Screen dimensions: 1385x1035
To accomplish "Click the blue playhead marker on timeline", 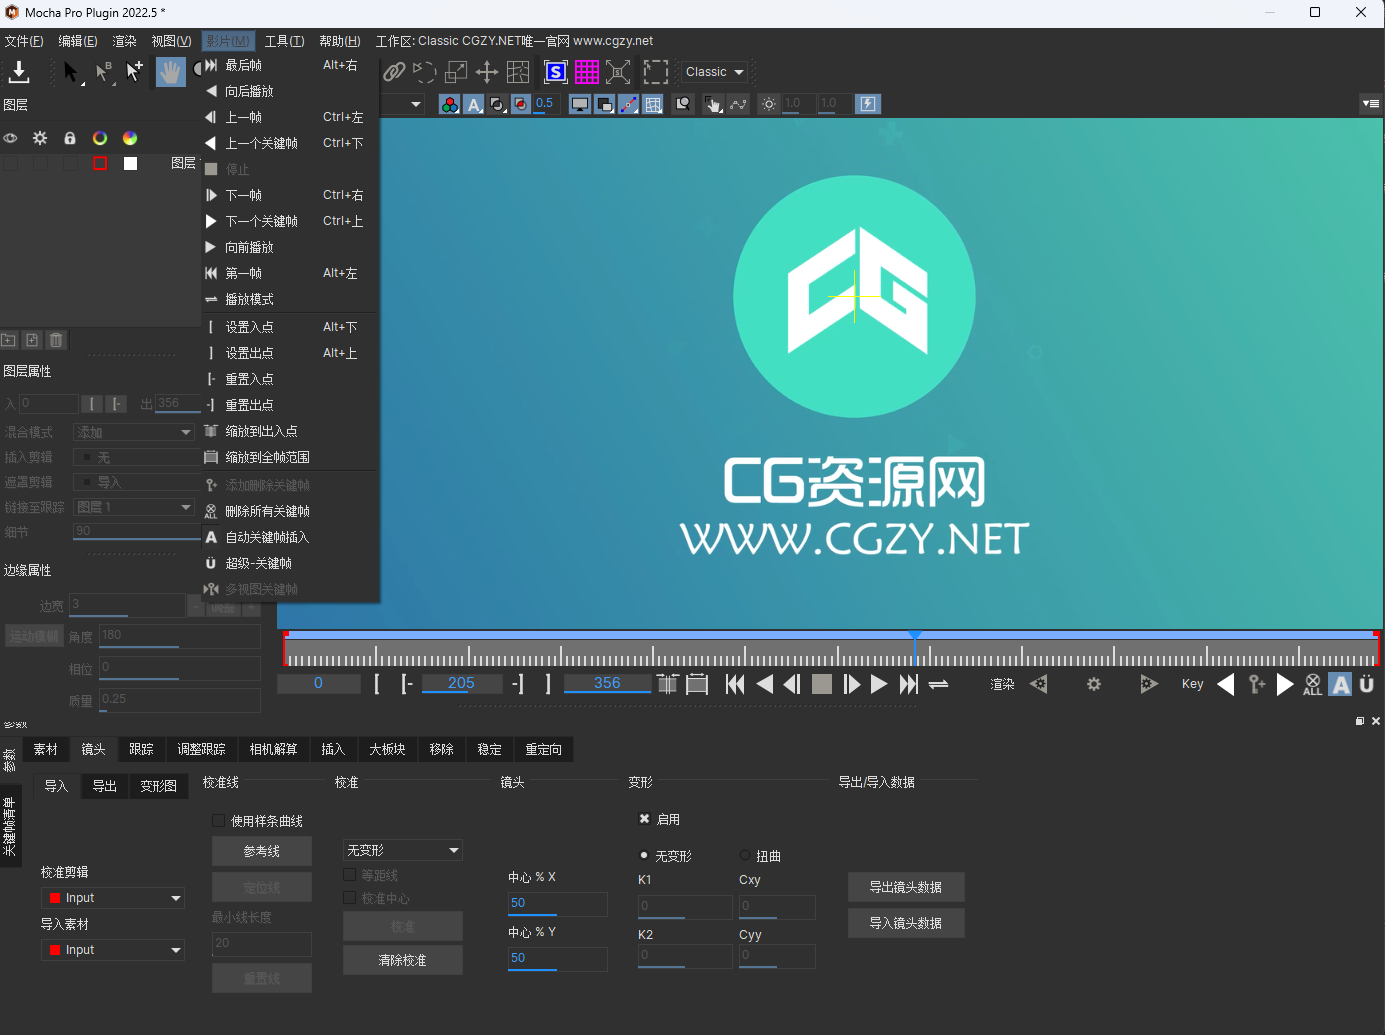I will [914, 636].
